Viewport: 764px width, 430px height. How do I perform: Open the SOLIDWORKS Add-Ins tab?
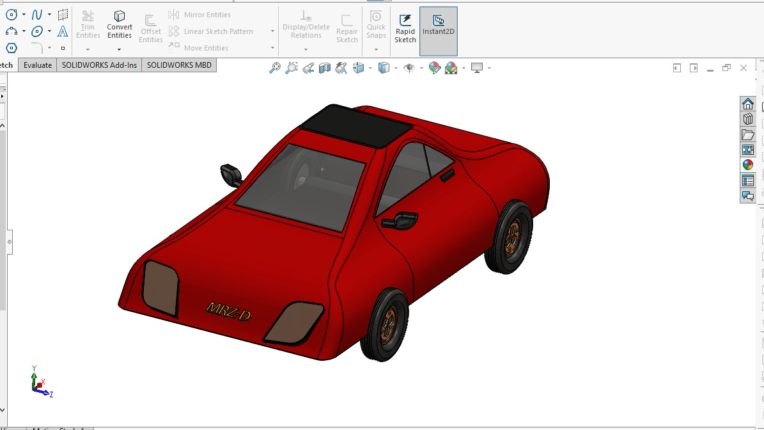click(99, 65)
